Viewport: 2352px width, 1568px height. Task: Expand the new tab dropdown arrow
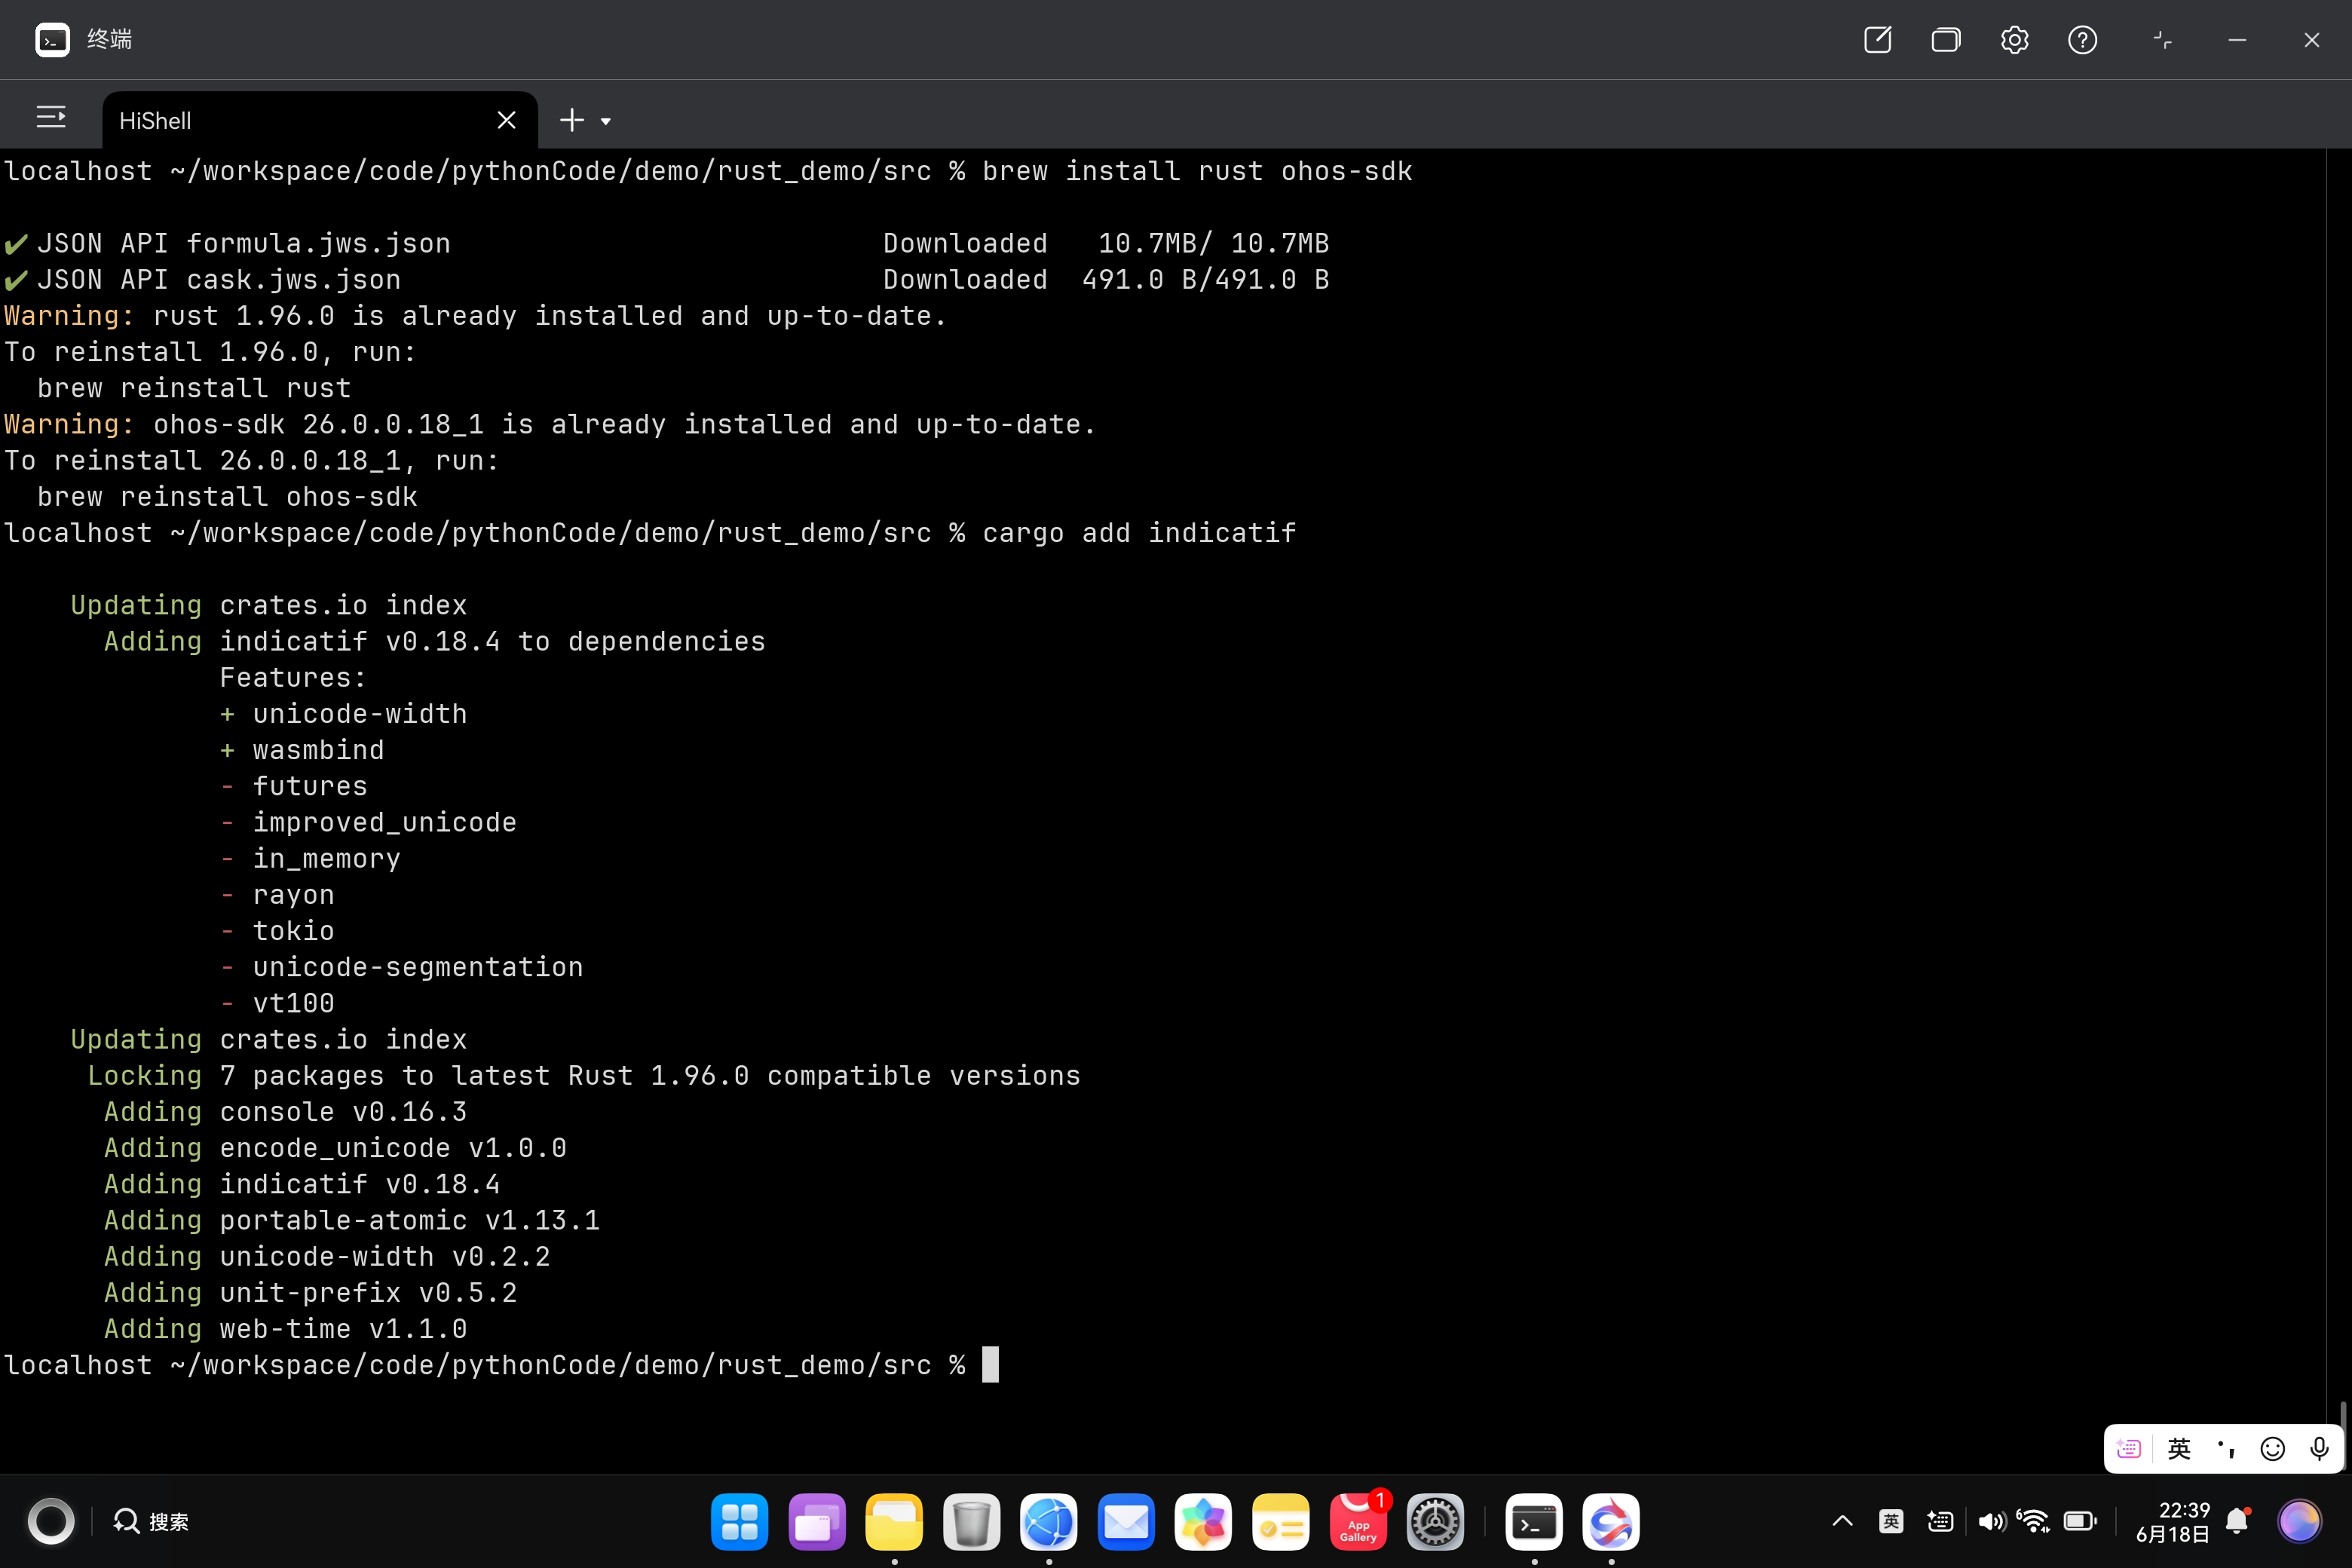605,122
